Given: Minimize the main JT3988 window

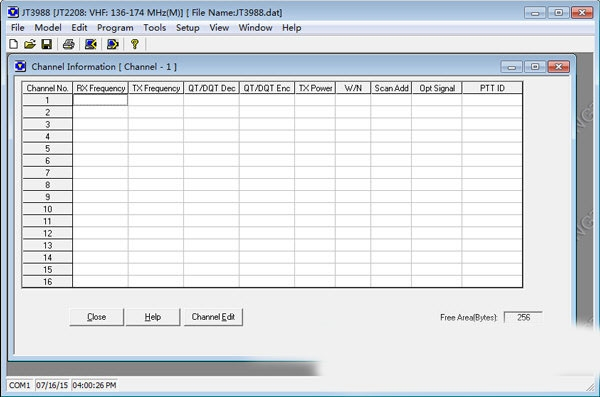Looking at the screenshot, I should [x=535, y=13].
